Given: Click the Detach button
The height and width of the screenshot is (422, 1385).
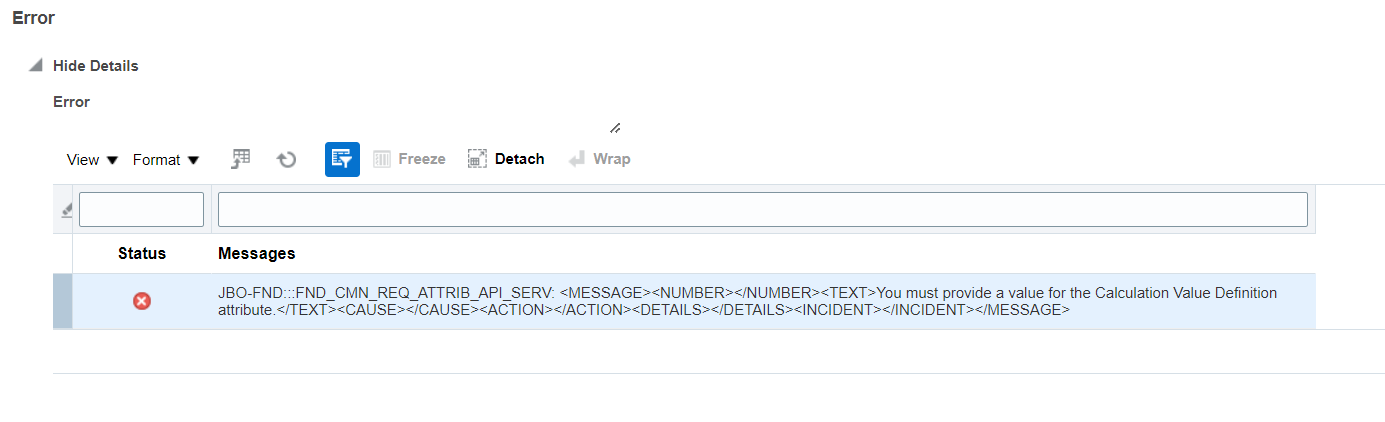Looking at the screenshot, I should pos(506,159).
